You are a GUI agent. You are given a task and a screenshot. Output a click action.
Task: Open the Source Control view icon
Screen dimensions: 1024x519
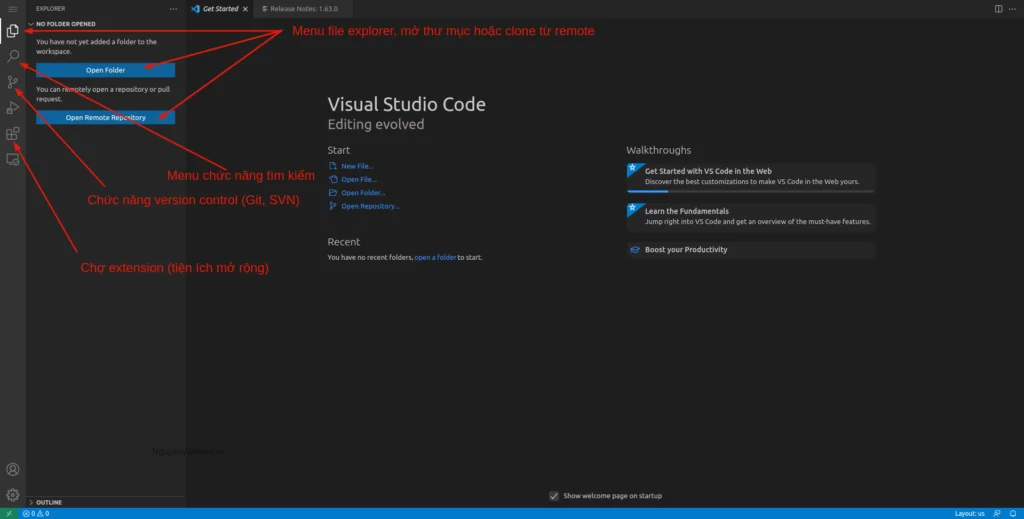tap(12, 82)
